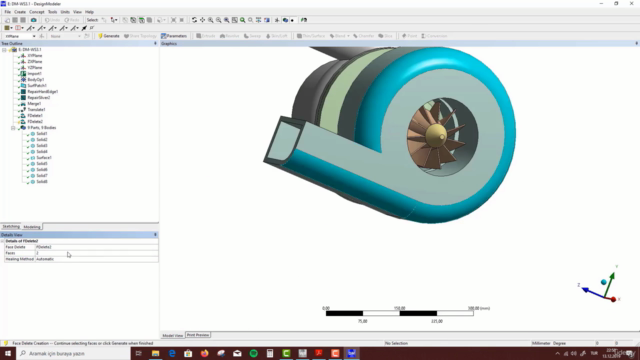The image size is (640, 360).
Task: Select the Box Zoom tool icon
Action: [219, 20]
